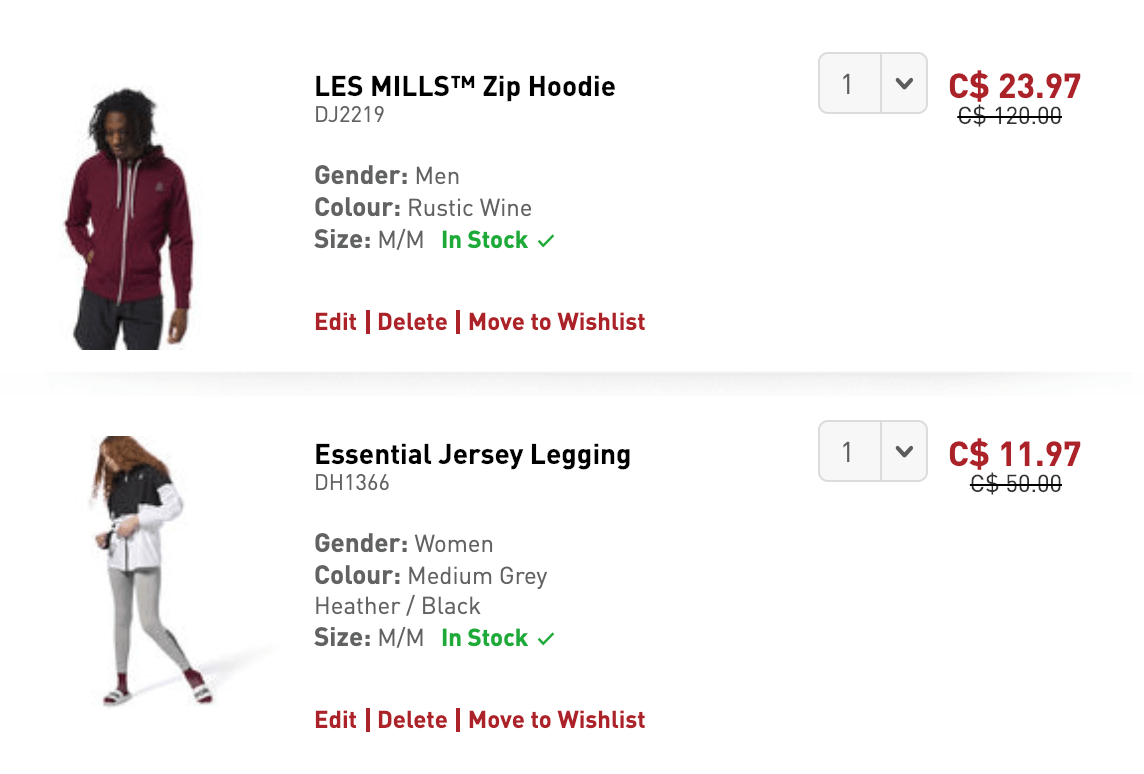Open the Essential Jersey Legging product image
Viewport: 1144px width, 774px height.
151,570
